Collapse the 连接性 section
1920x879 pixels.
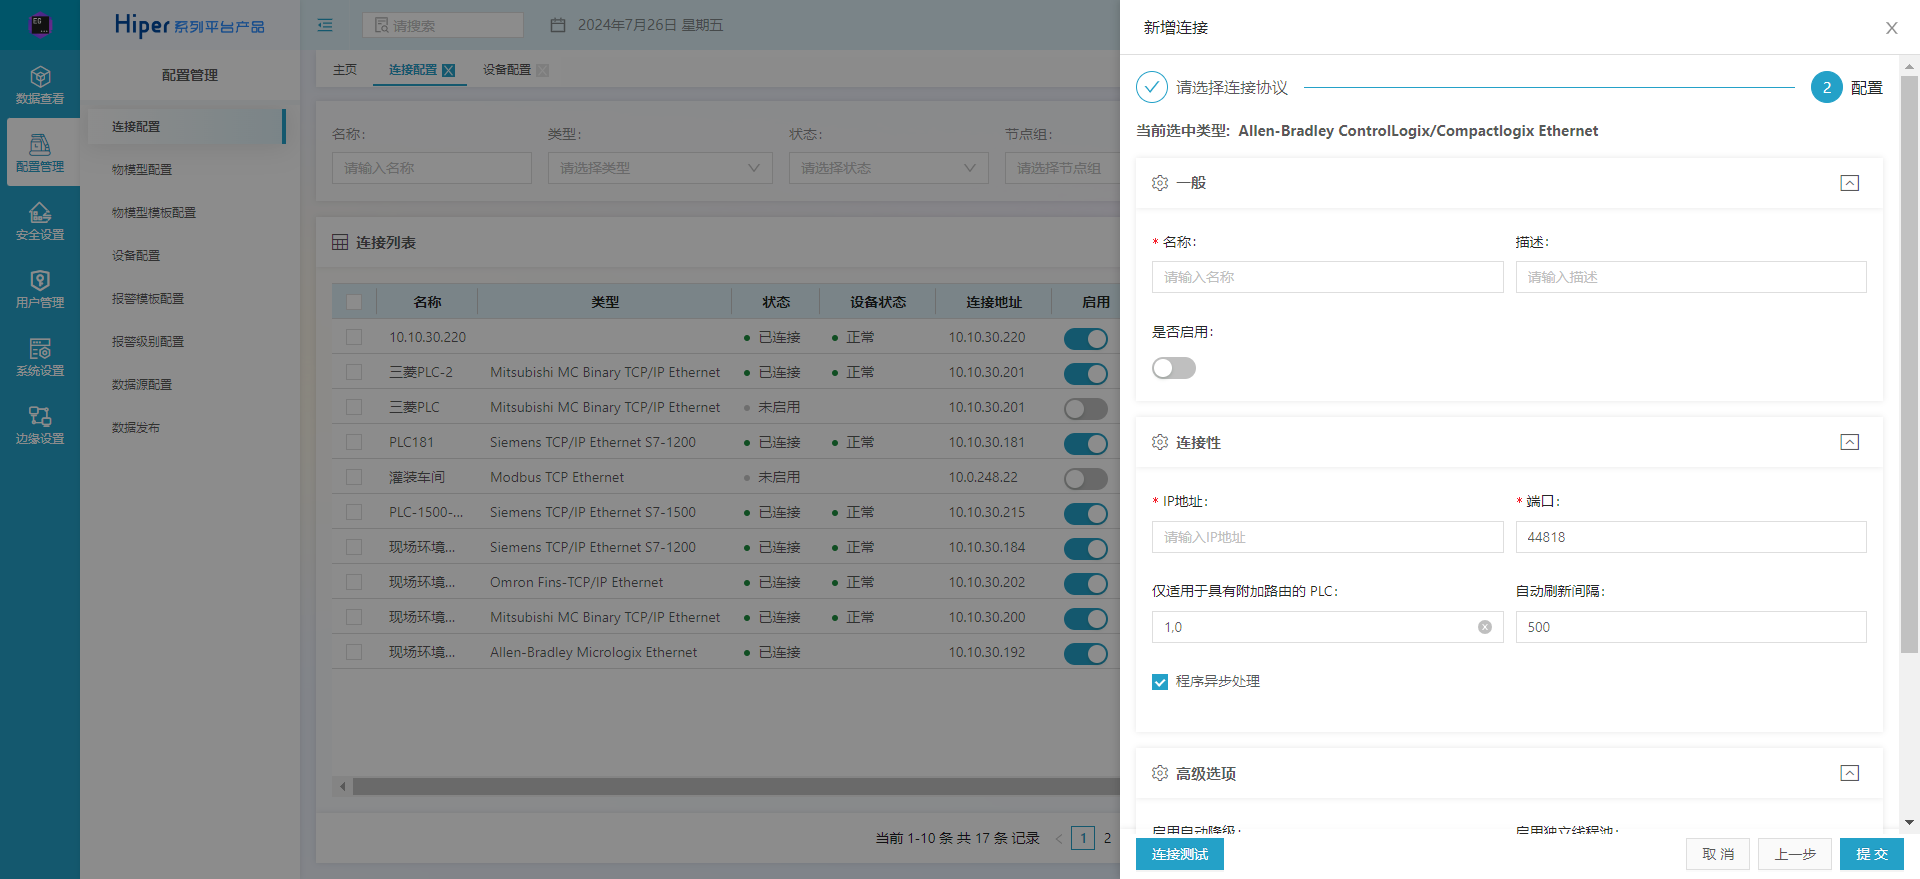point(1850,442)
